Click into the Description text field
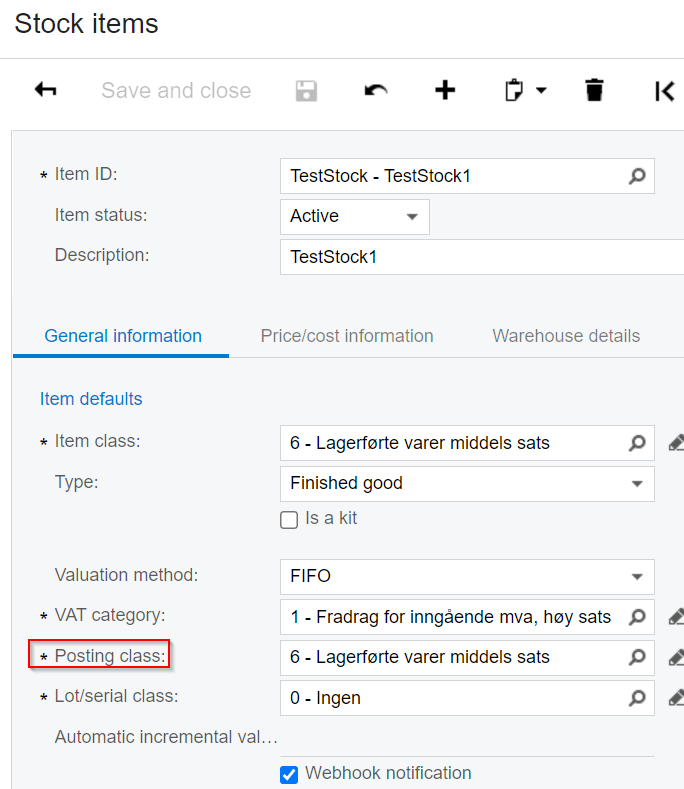Image resolution: width=684 pixels, height=789 pixels. point(480,256)
